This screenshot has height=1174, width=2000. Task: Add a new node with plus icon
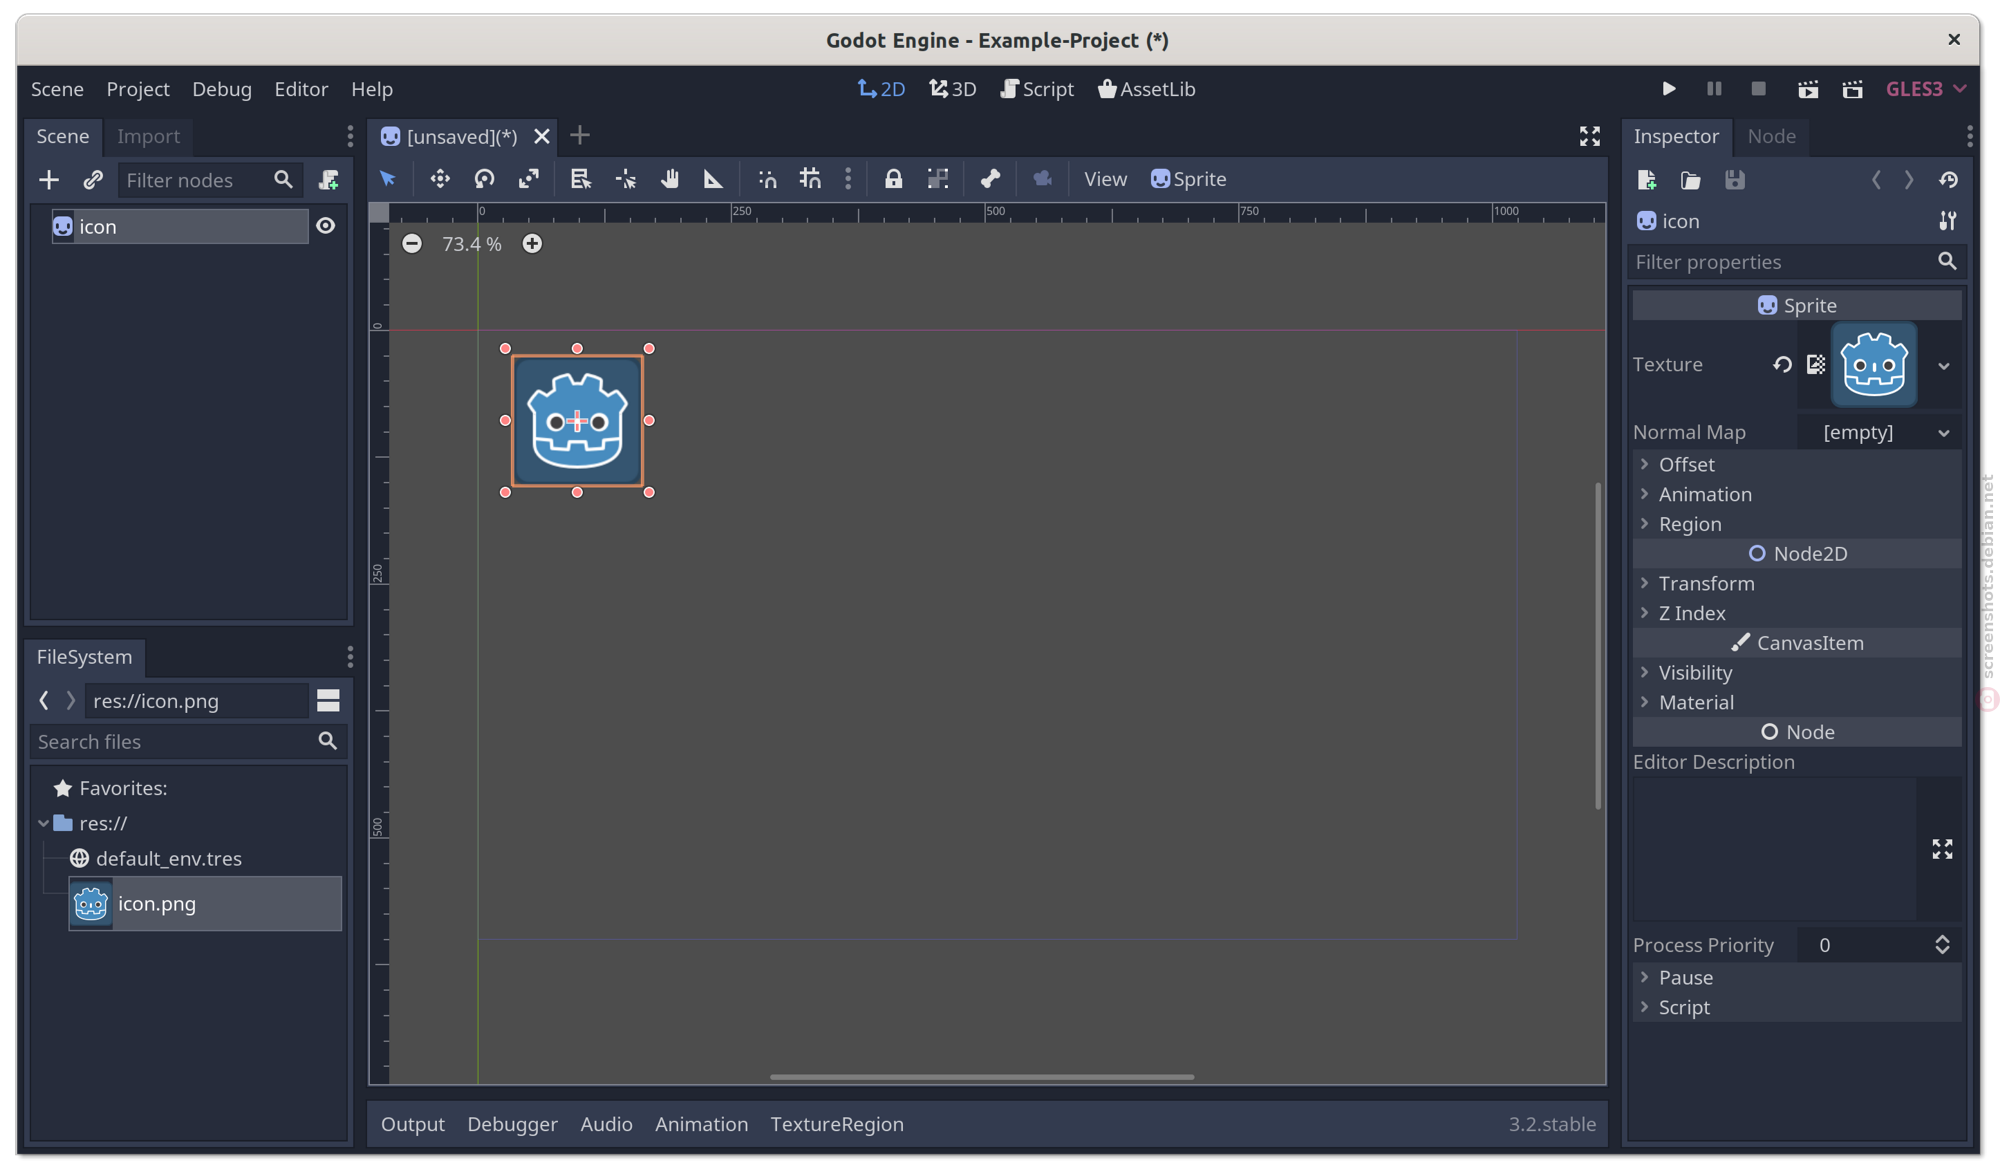pyautogui.click(x=49, y=180)
